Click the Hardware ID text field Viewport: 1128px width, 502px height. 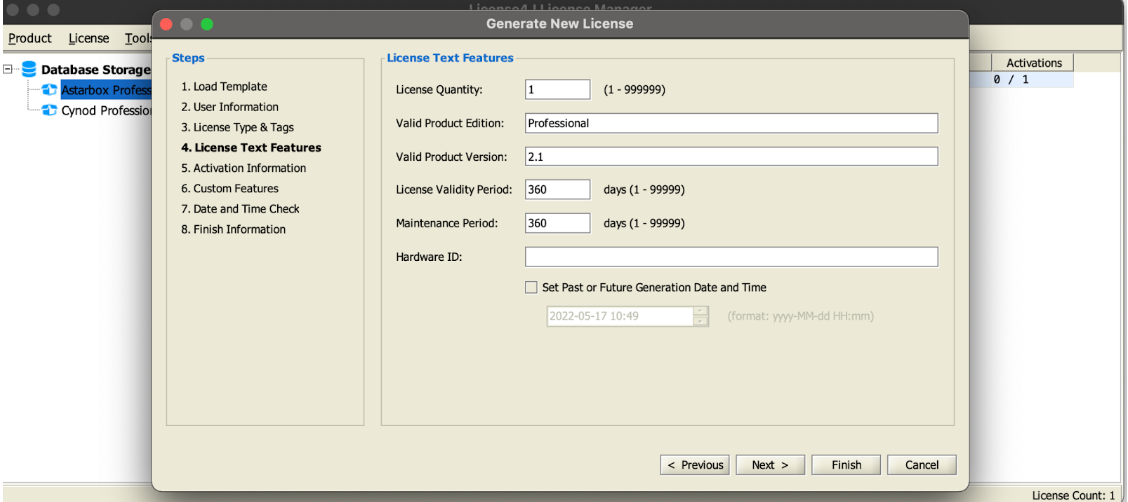[x=731, y=256]
